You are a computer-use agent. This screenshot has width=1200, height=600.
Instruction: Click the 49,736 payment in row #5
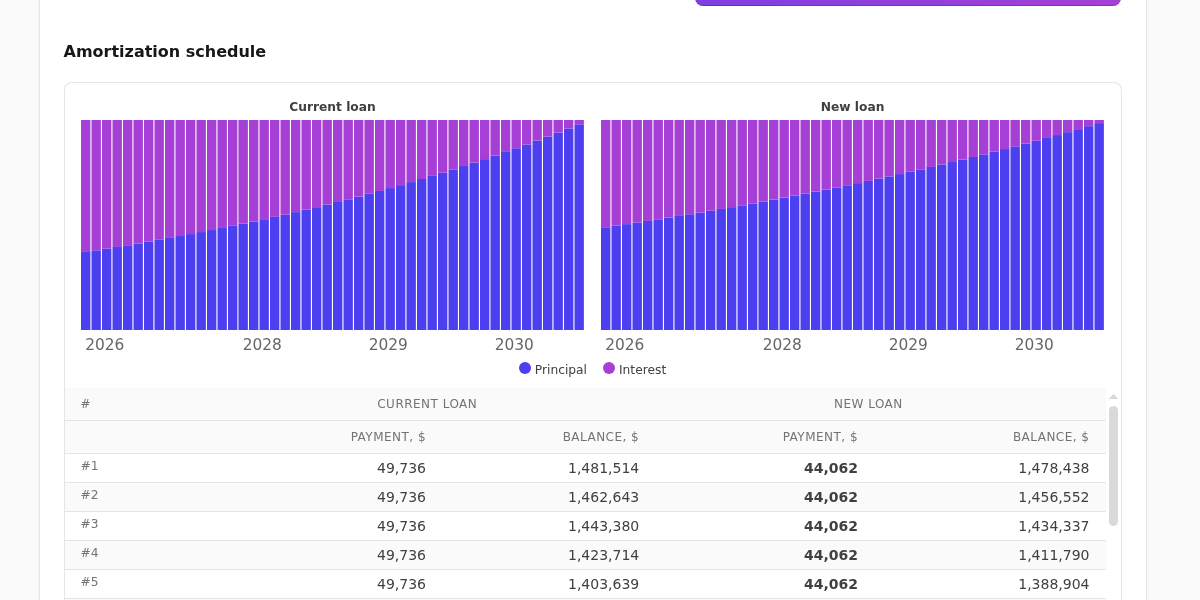401,584
